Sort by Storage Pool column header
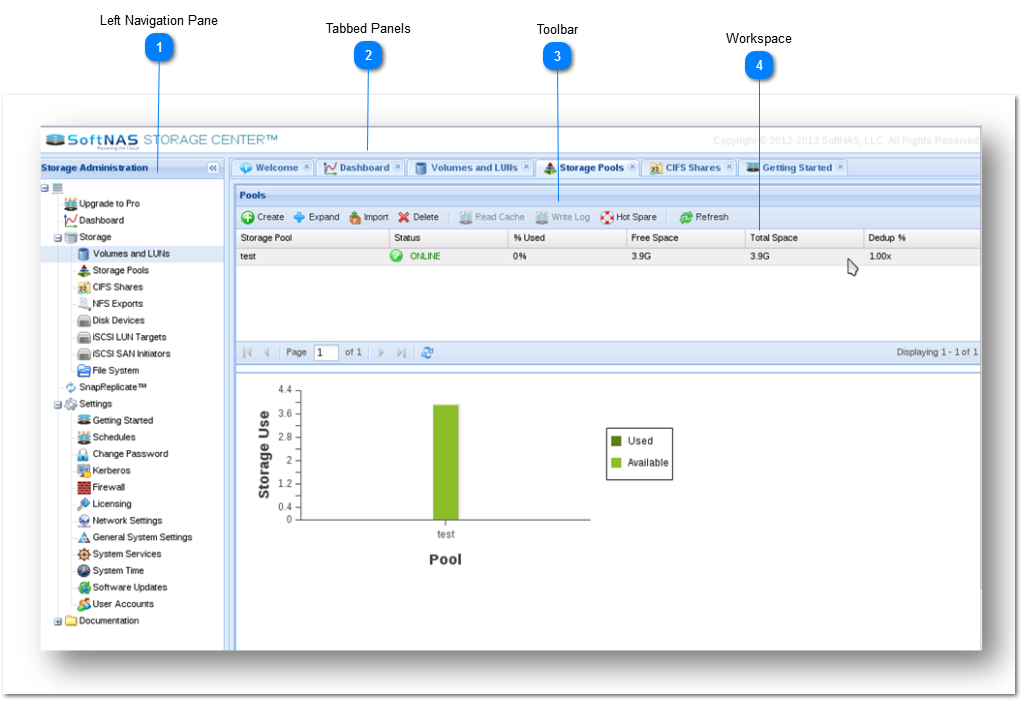This screenshot has height=702, width=1023. pos(313,238)
